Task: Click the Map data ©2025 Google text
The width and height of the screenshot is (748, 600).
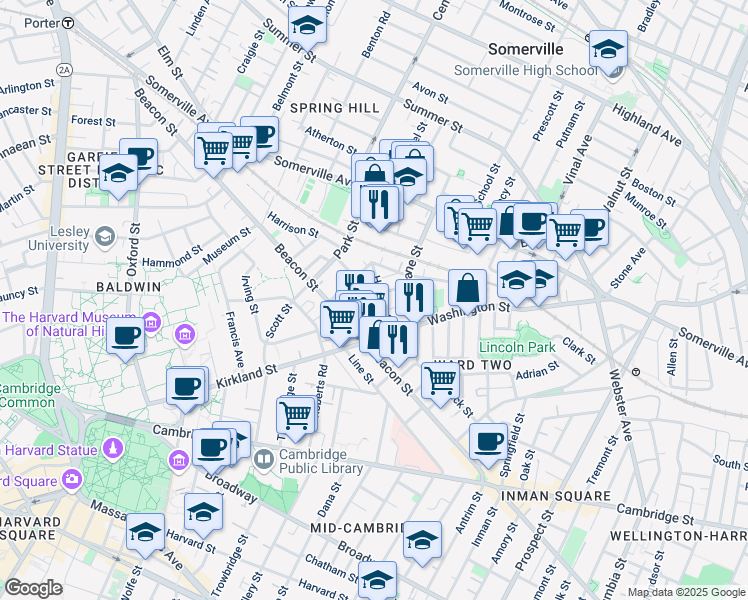Action: point(686,592)
